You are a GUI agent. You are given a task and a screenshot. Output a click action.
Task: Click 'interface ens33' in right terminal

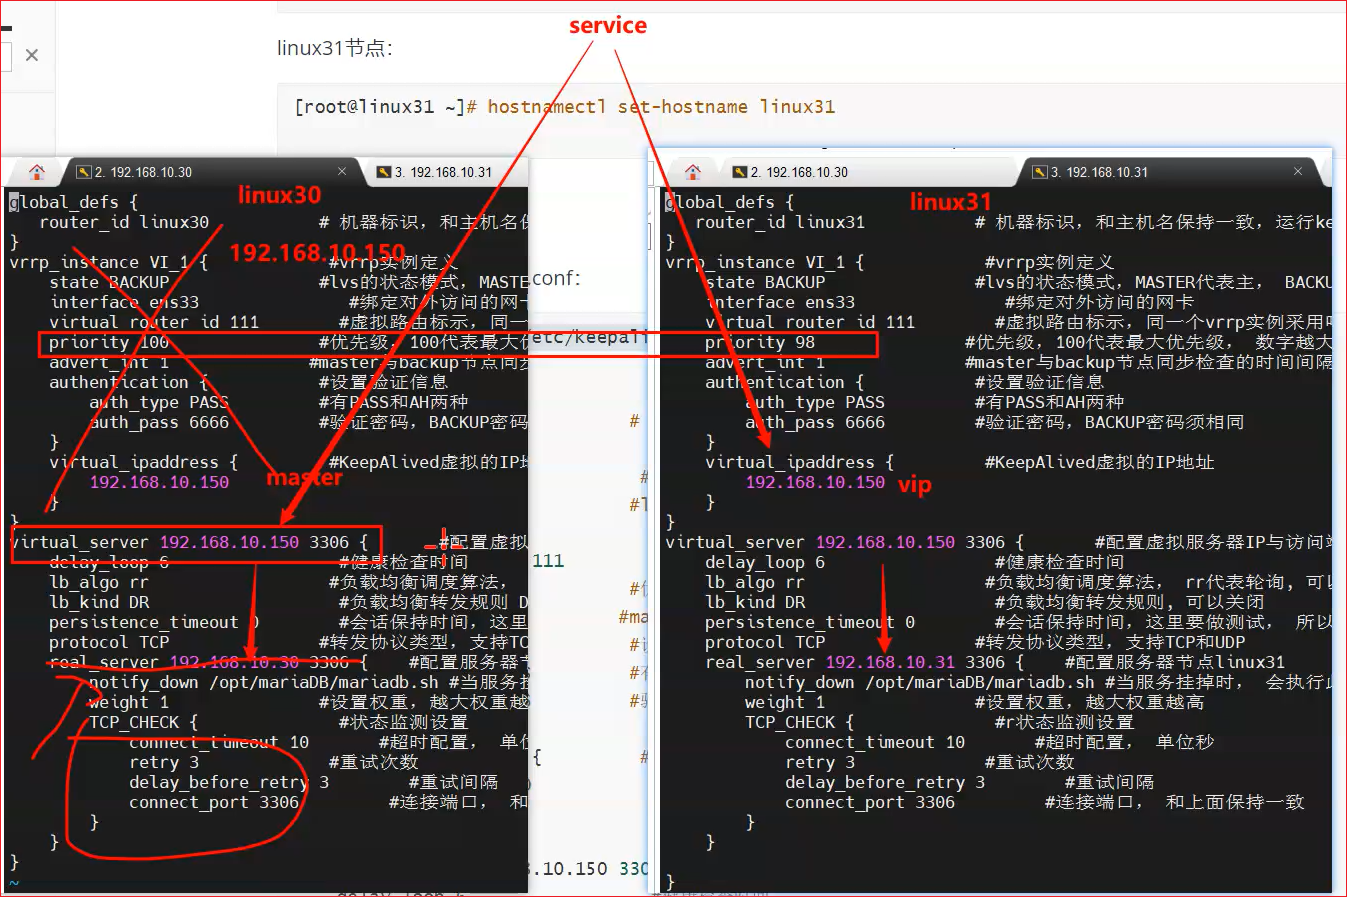tap(780, 302)
